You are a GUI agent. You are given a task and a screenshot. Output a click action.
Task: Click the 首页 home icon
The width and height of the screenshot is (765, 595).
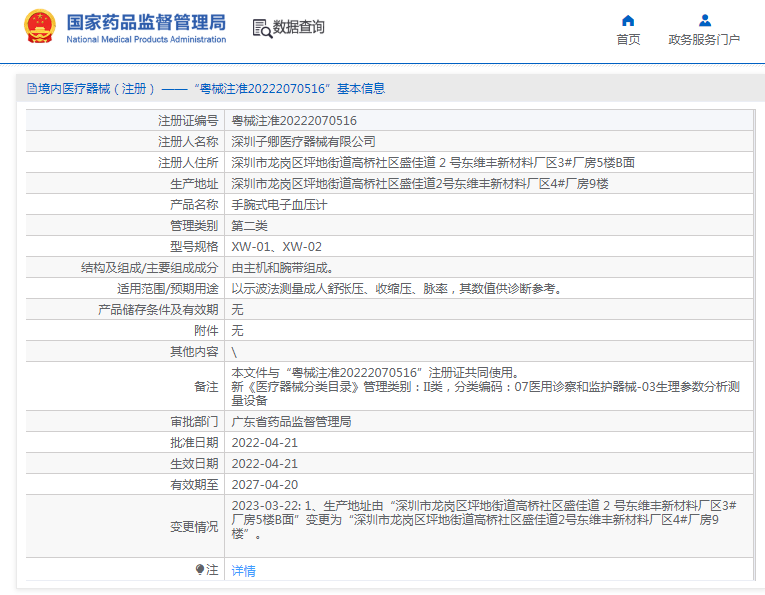[x=628, y=20]
